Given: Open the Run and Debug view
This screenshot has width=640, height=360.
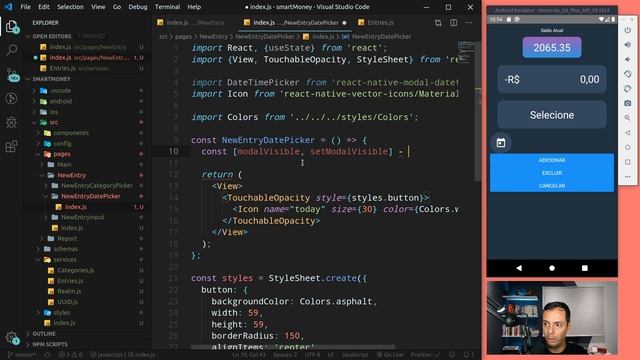Looking at the screenshot, I should pyautogui.click(x=11, y=98).
